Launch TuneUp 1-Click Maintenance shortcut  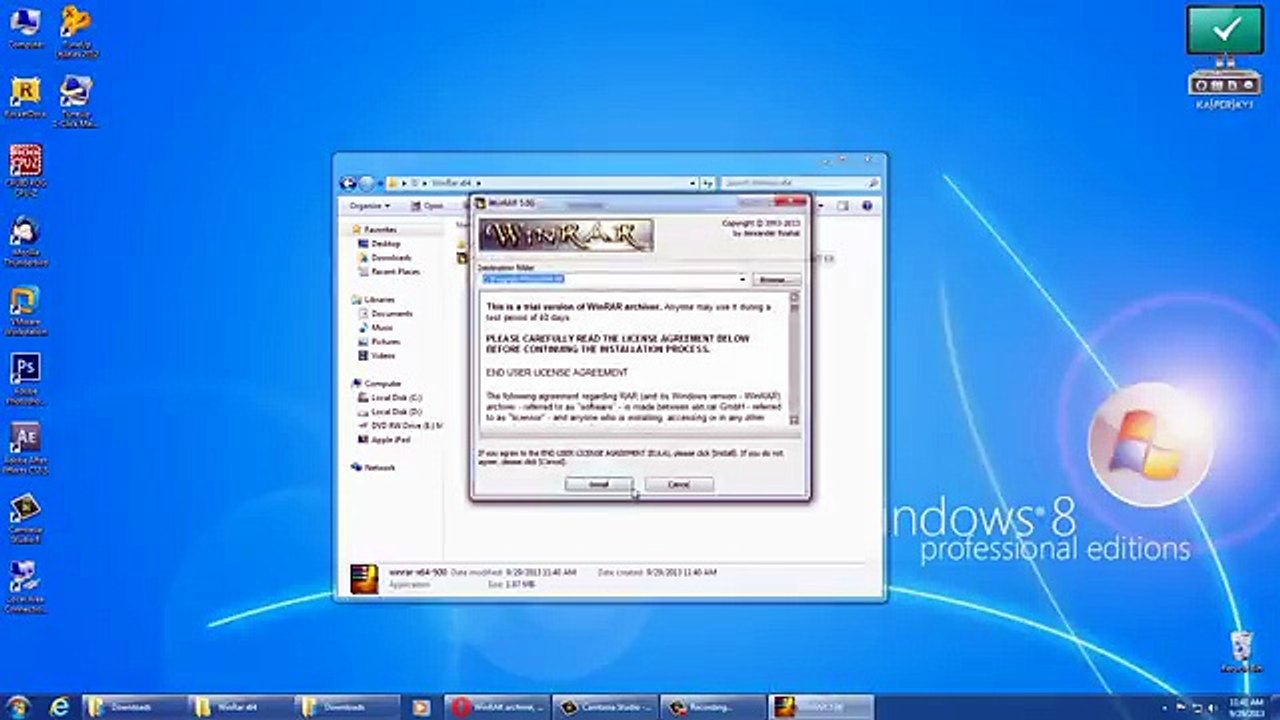click(76, 101)
